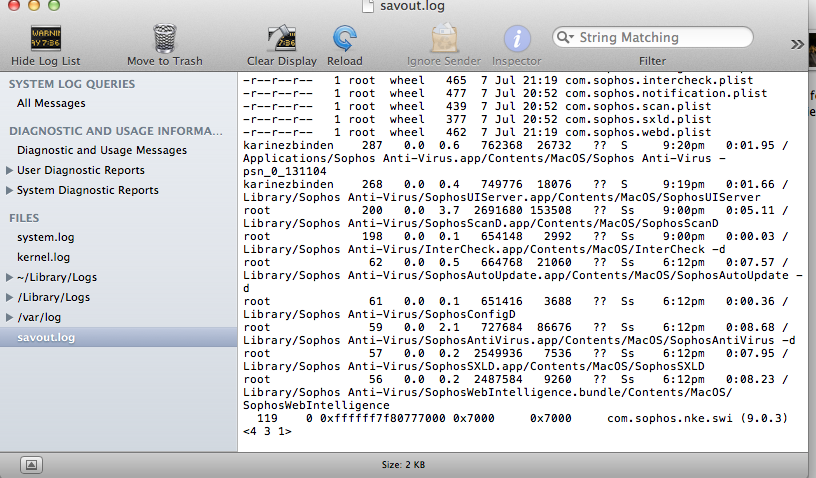Click the psn_0_131104 text line

click(x=285, y=171)
